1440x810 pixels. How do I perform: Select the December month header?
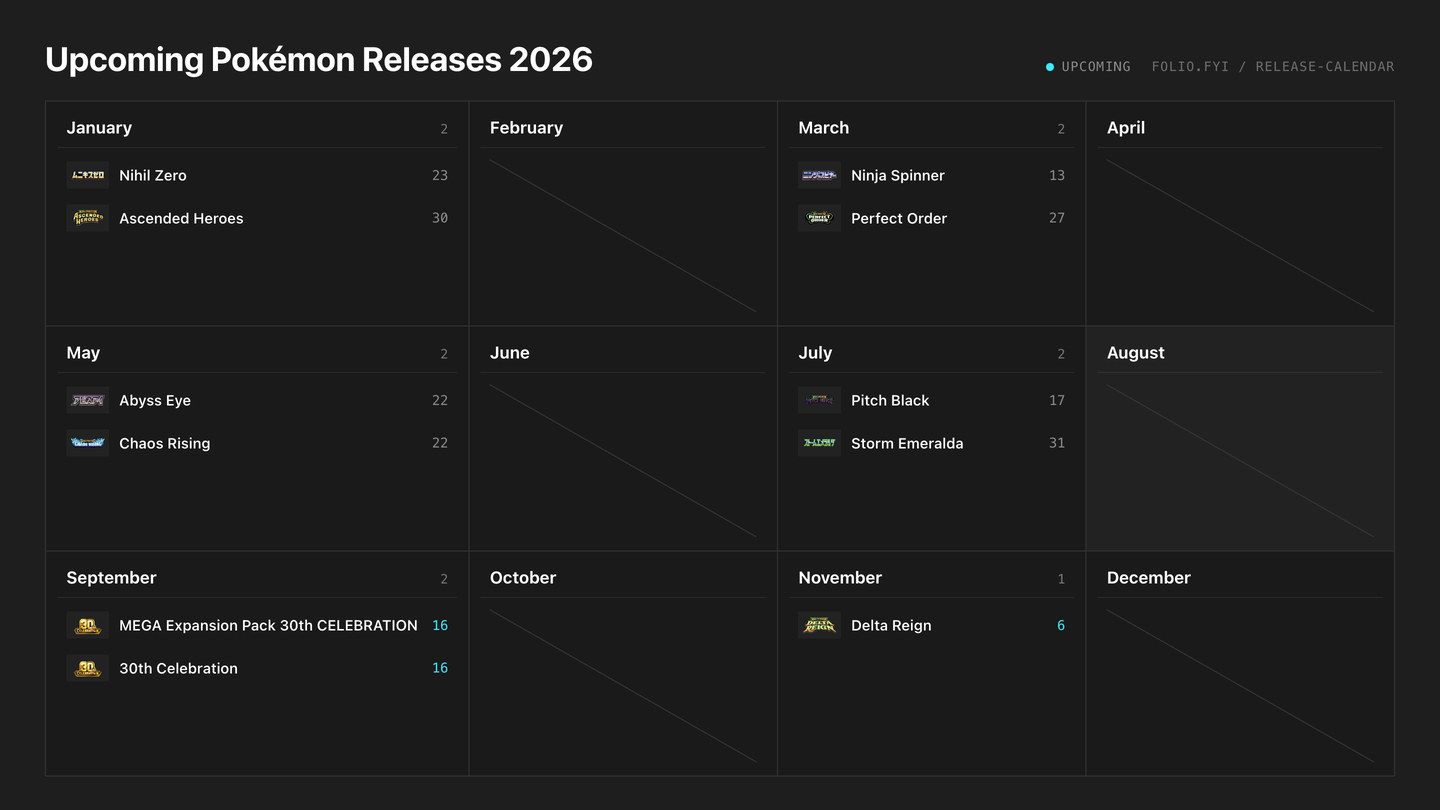point(1149,578)
